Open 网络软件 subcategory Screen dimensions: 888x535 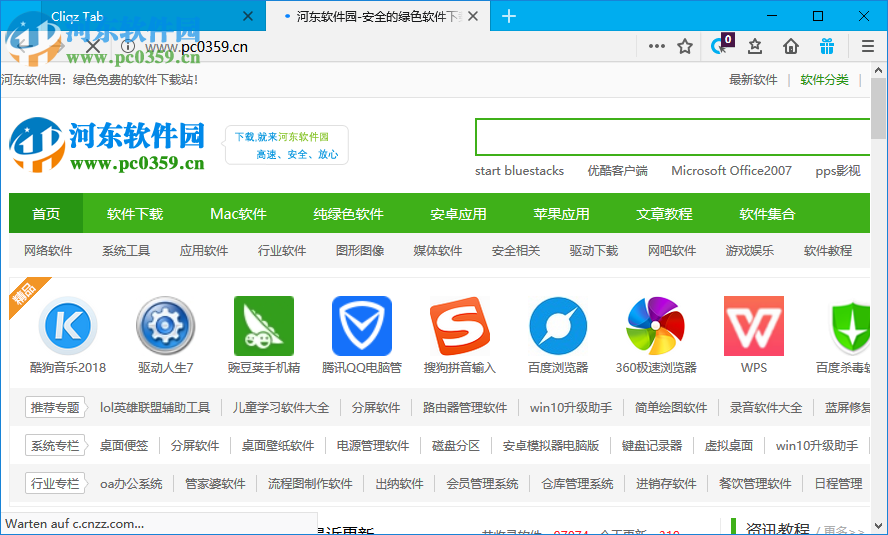(x=48, y=250)
